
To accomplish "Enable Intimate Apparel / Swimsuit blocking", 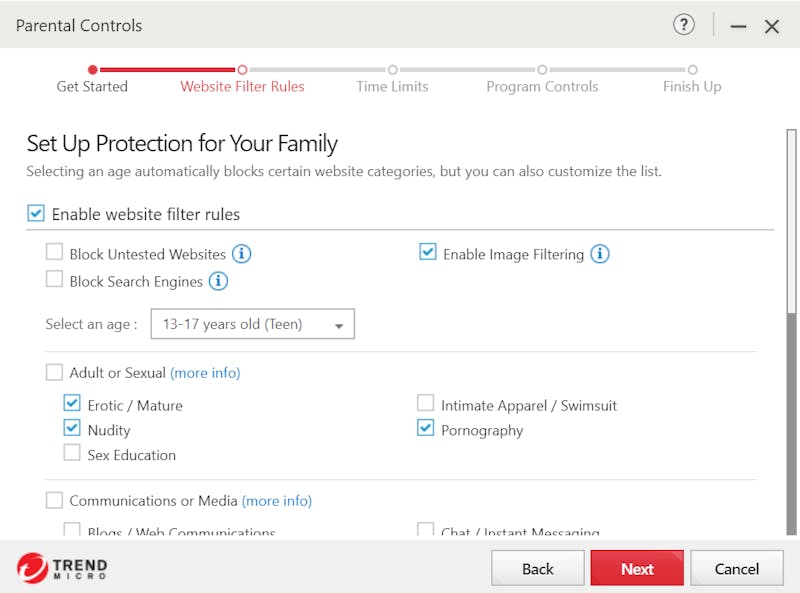I will click(426, 403).
